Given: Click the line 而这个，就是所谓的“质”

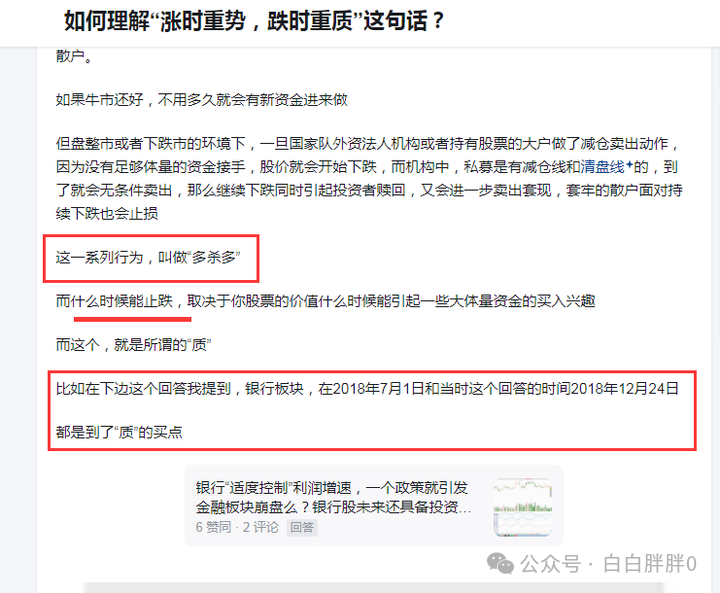Looking at the screenshot, I should pyautogui.click(x=133, y=345).
